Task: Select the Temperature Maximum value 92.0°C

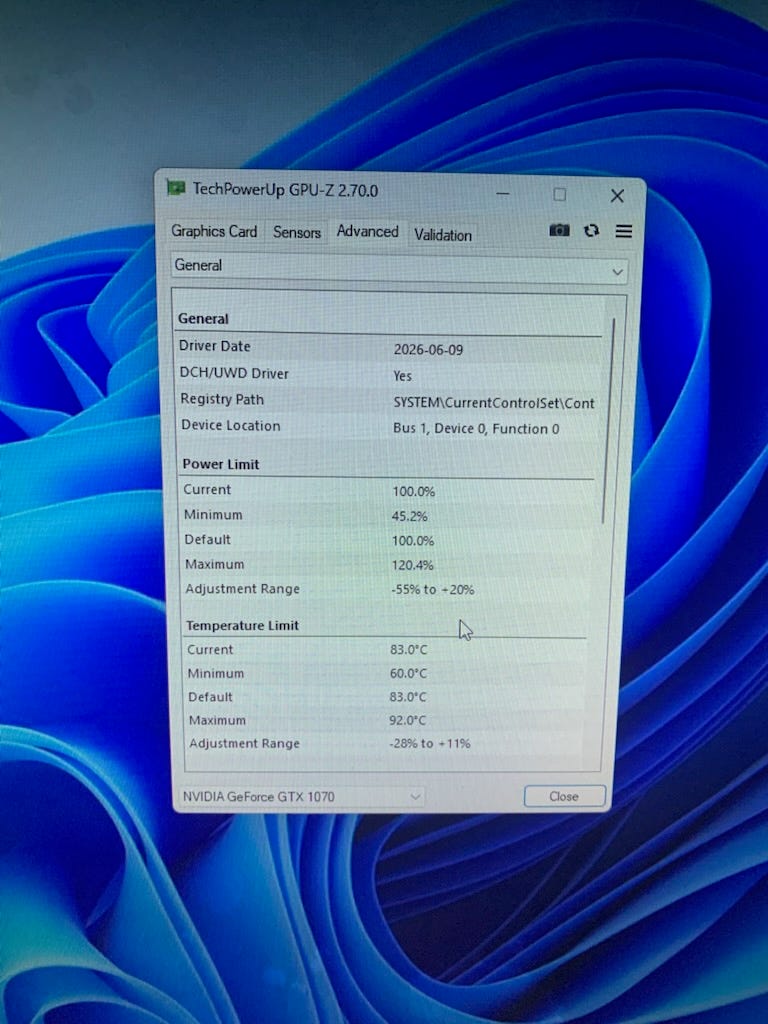Action: pos(408,720)
